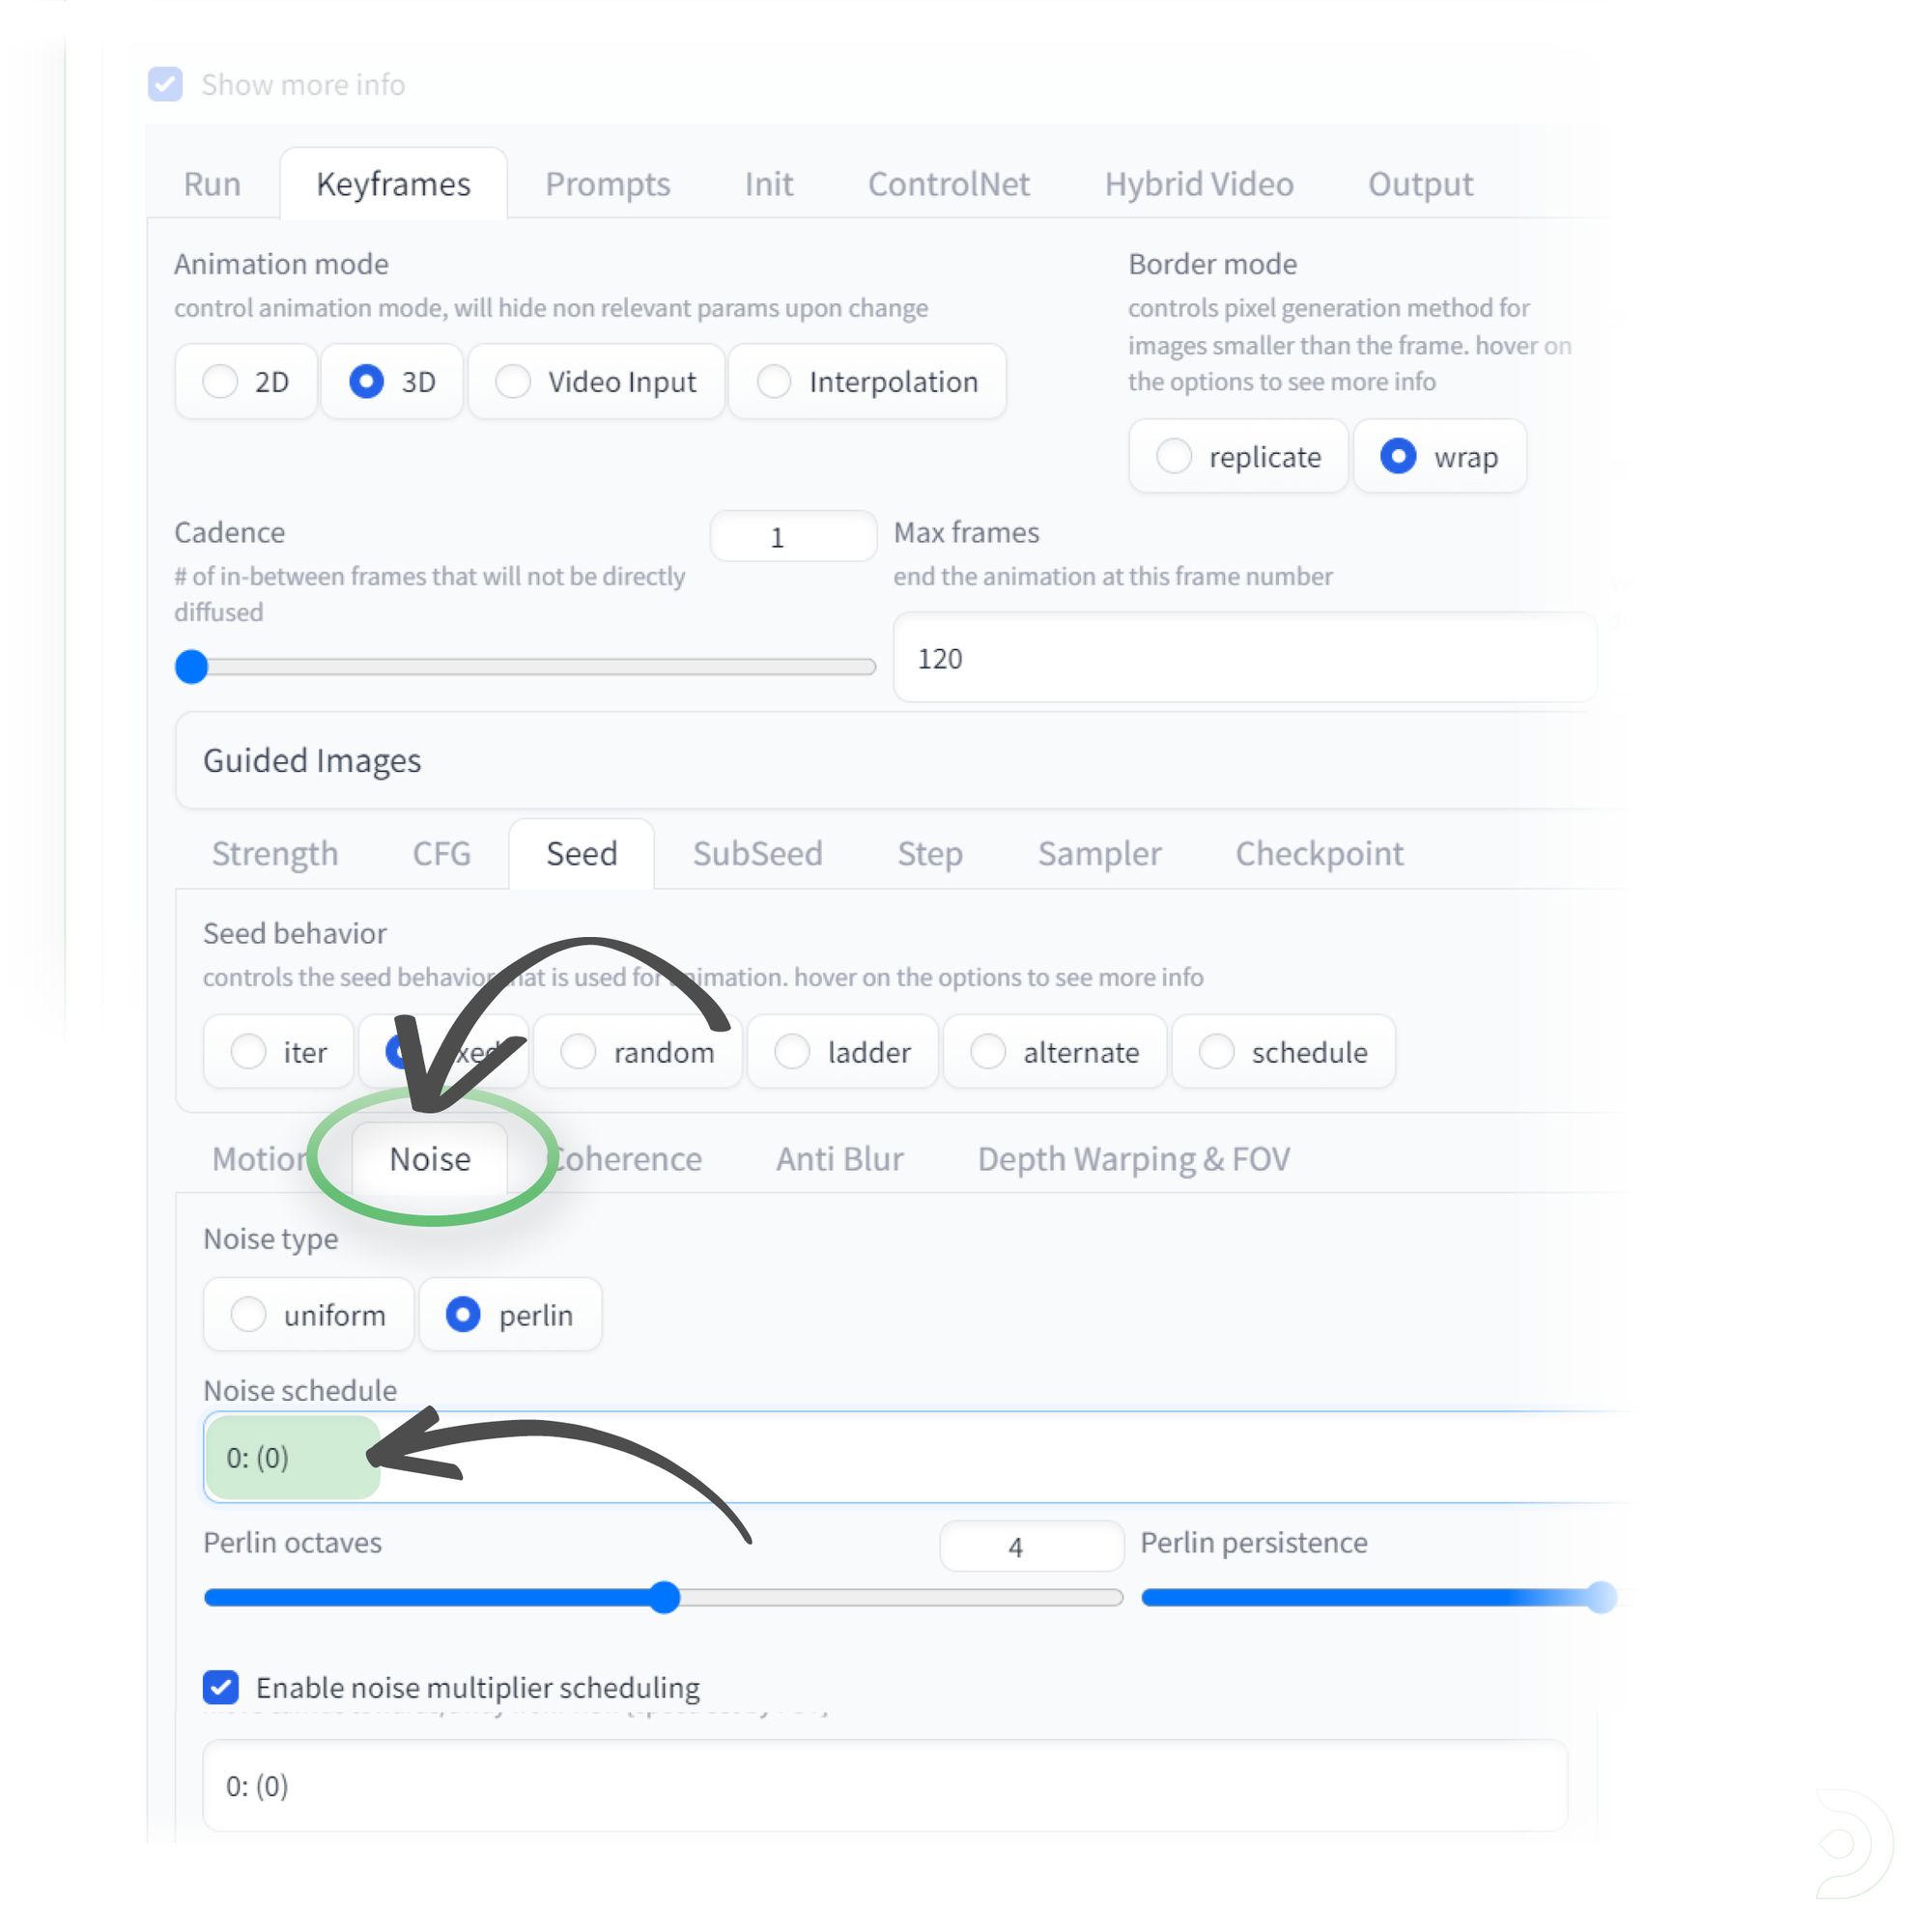Choose the replicate border mode
The width and height of the screenshot is (1932, 1932).
(x=1173, y=457)
